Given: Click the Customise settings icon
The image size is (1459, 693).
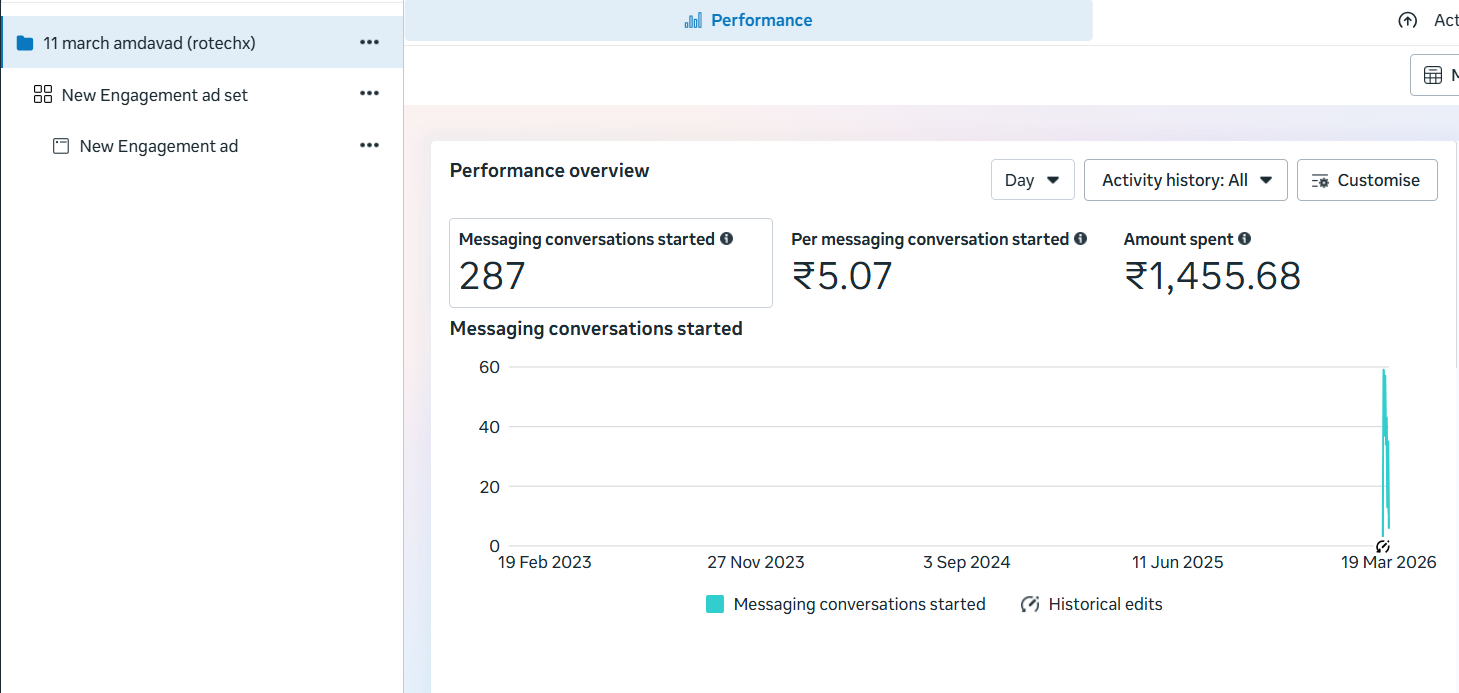Looking at the screenshot, I should tap(1320, 181).
